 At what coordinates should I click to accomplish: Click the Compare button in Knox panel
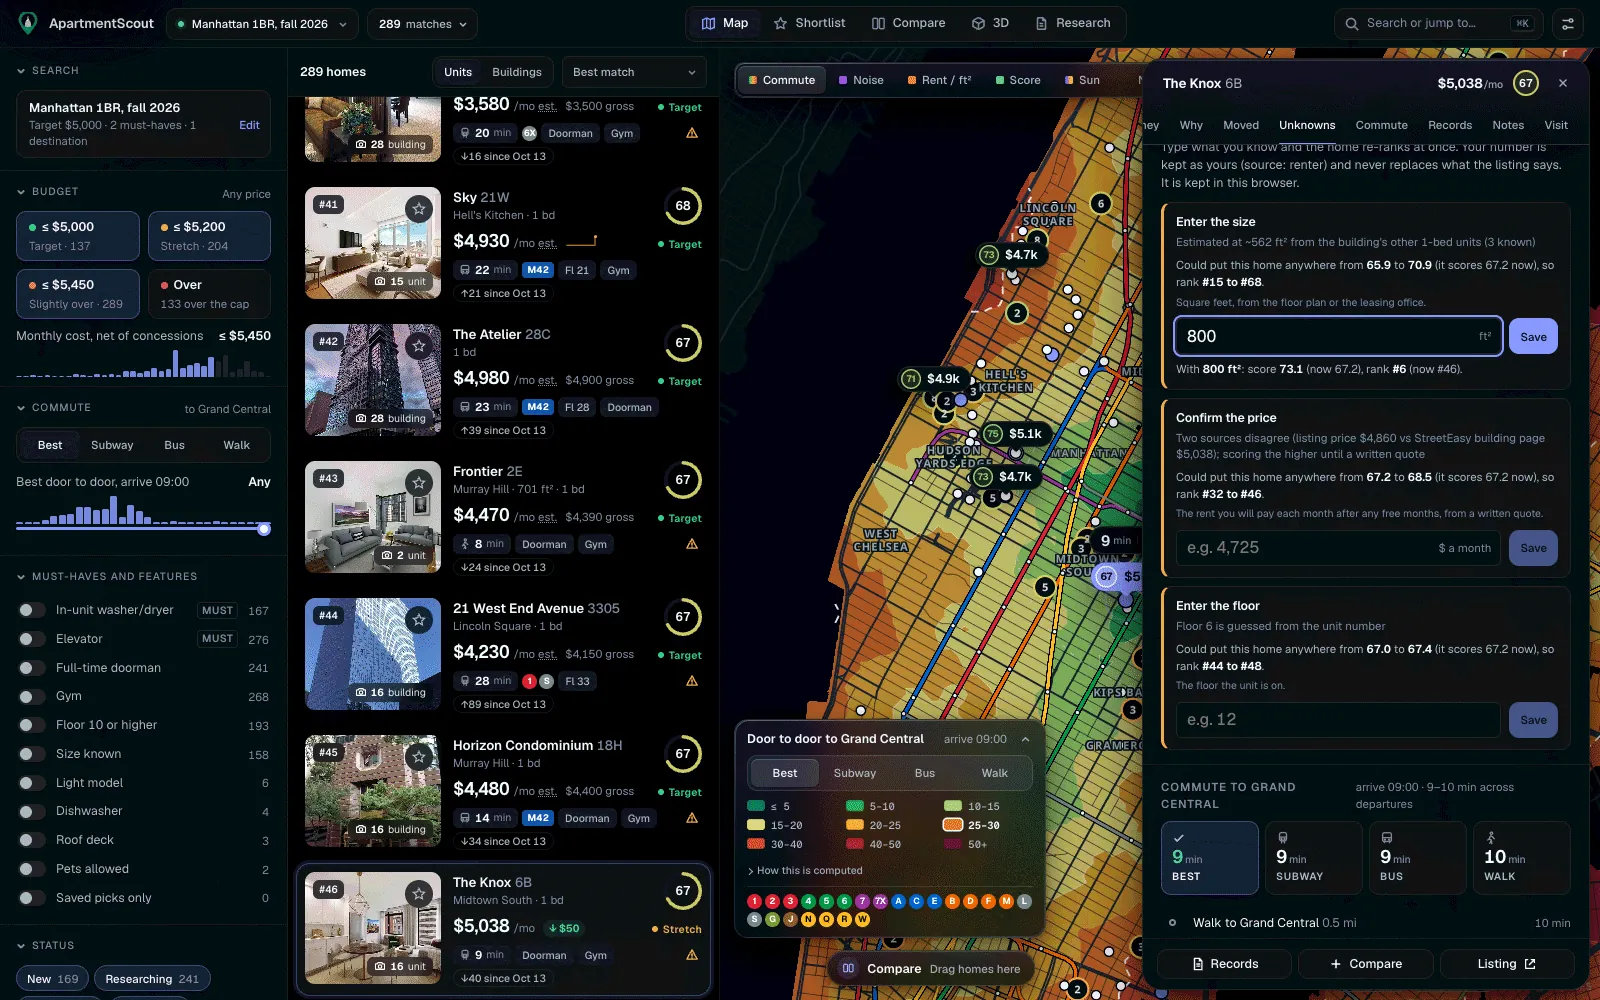(1366, 964)
